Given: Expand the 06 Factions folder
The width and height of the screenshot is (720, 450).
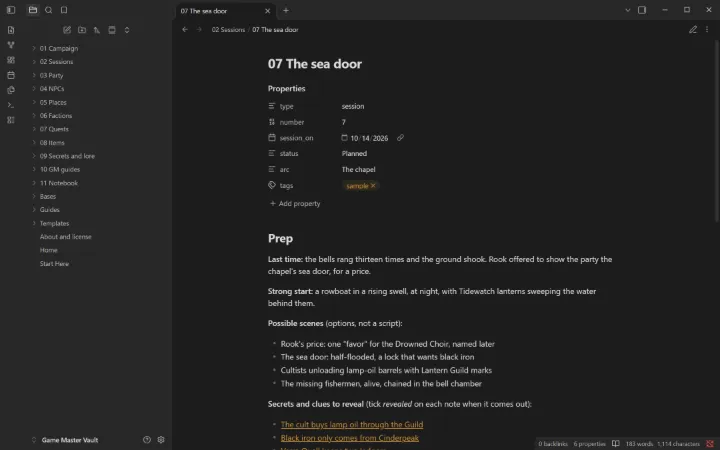Looking at the screenshot, I should pos(55,116).
